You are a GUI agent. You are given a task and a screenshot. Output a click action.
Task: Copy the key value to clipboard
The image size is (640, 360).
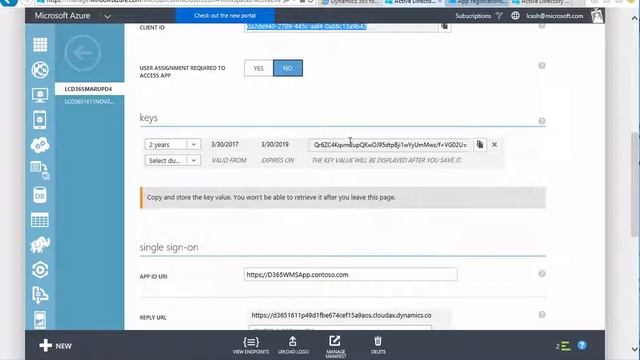point(480,144)
